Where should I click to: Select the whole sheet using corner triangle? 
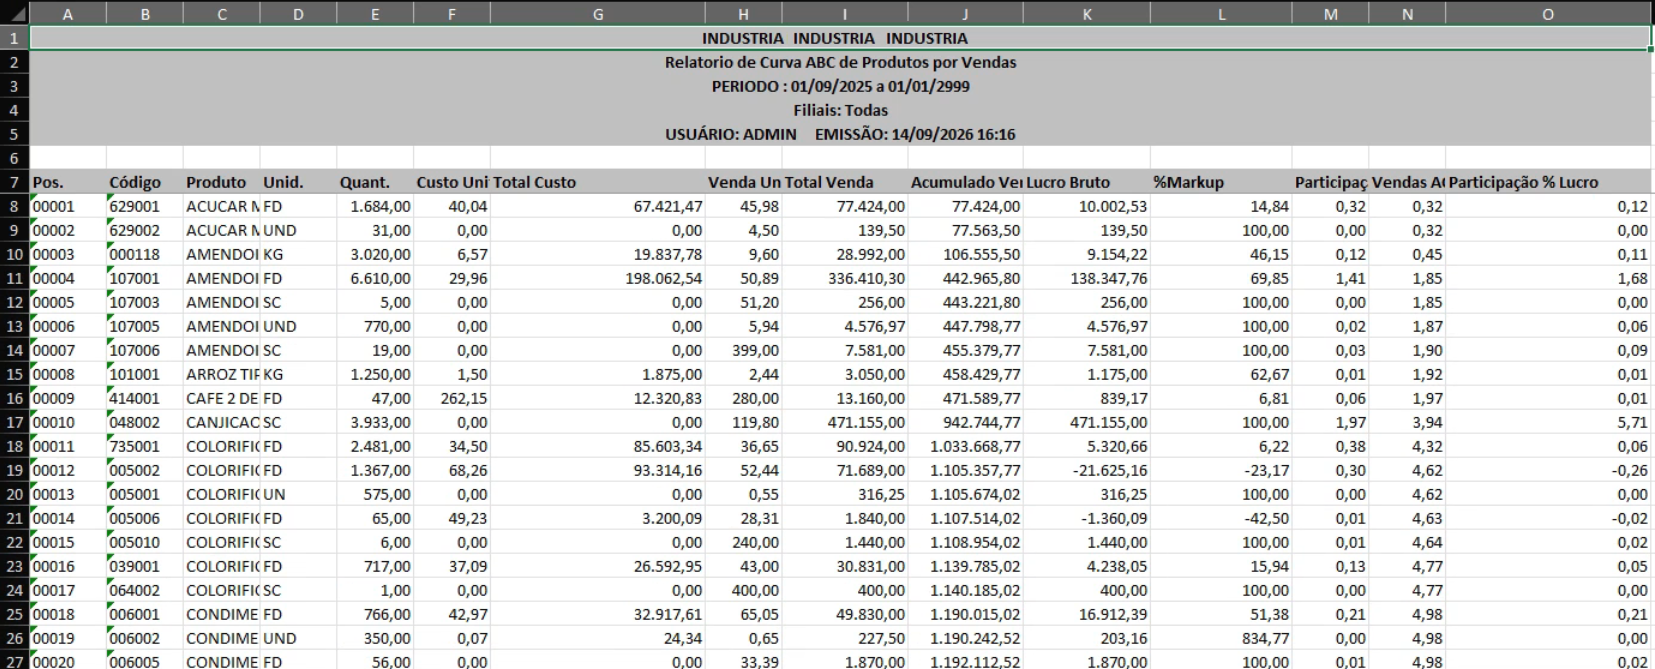14,13
